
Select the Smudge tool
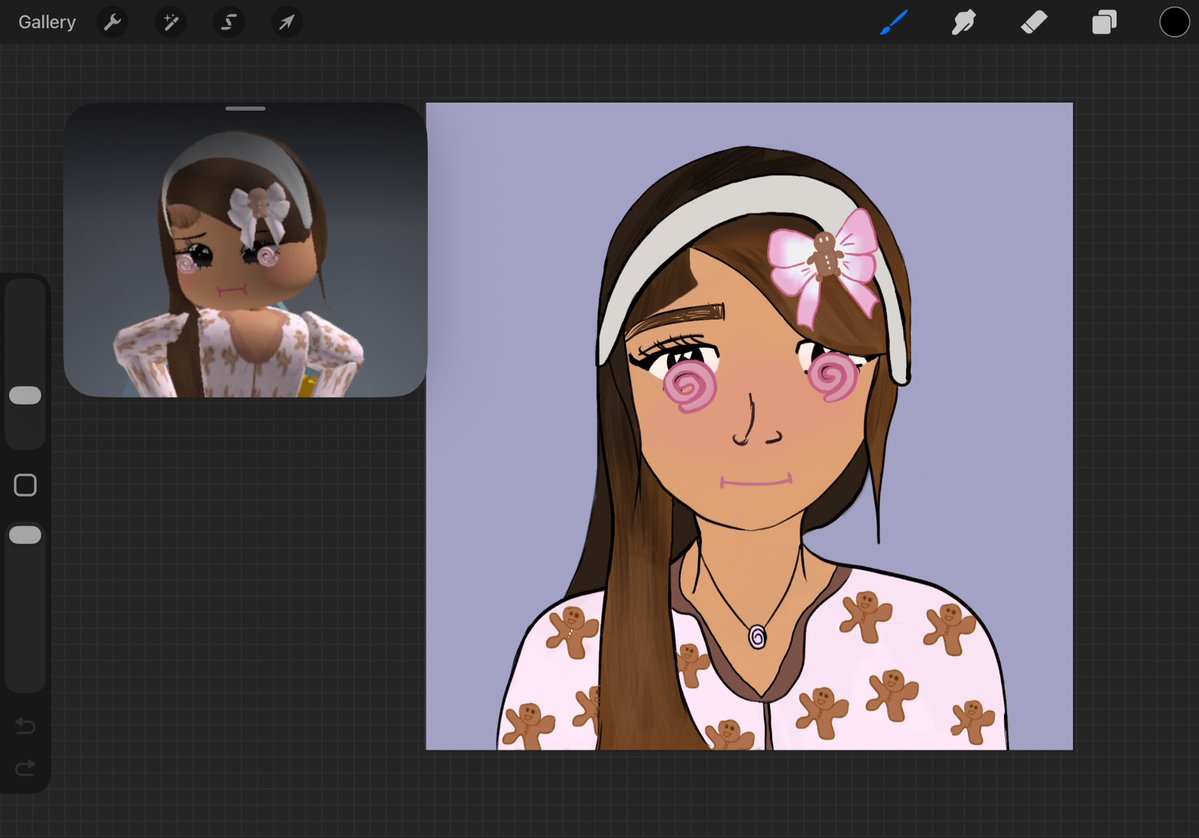pos(963,22)
